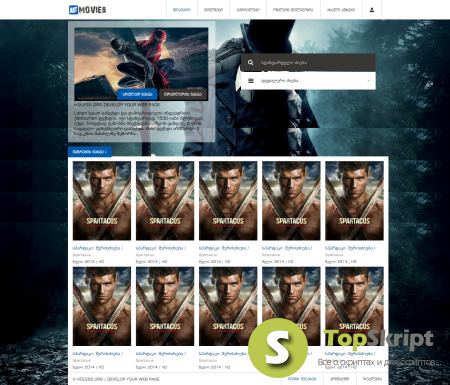Click the dark gray button on the Spider-Man banner

click(x=183, y=94)
